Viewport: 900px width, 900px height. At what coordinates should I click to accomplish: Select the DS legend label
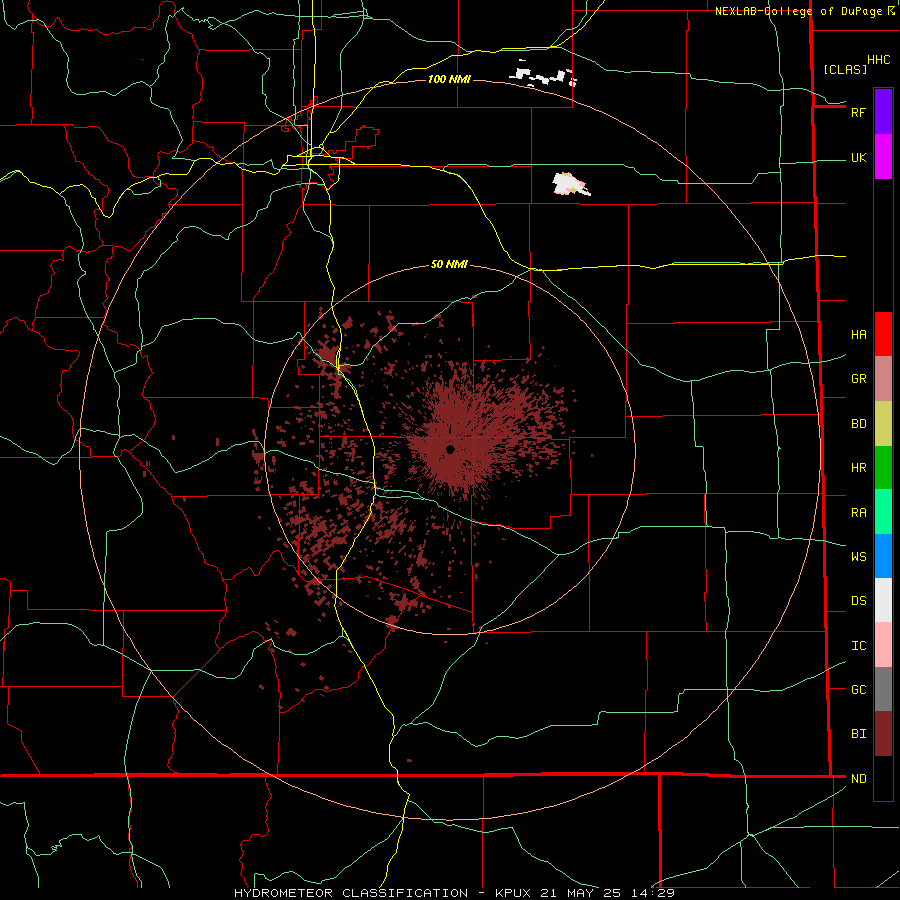[x=858, y=600]
